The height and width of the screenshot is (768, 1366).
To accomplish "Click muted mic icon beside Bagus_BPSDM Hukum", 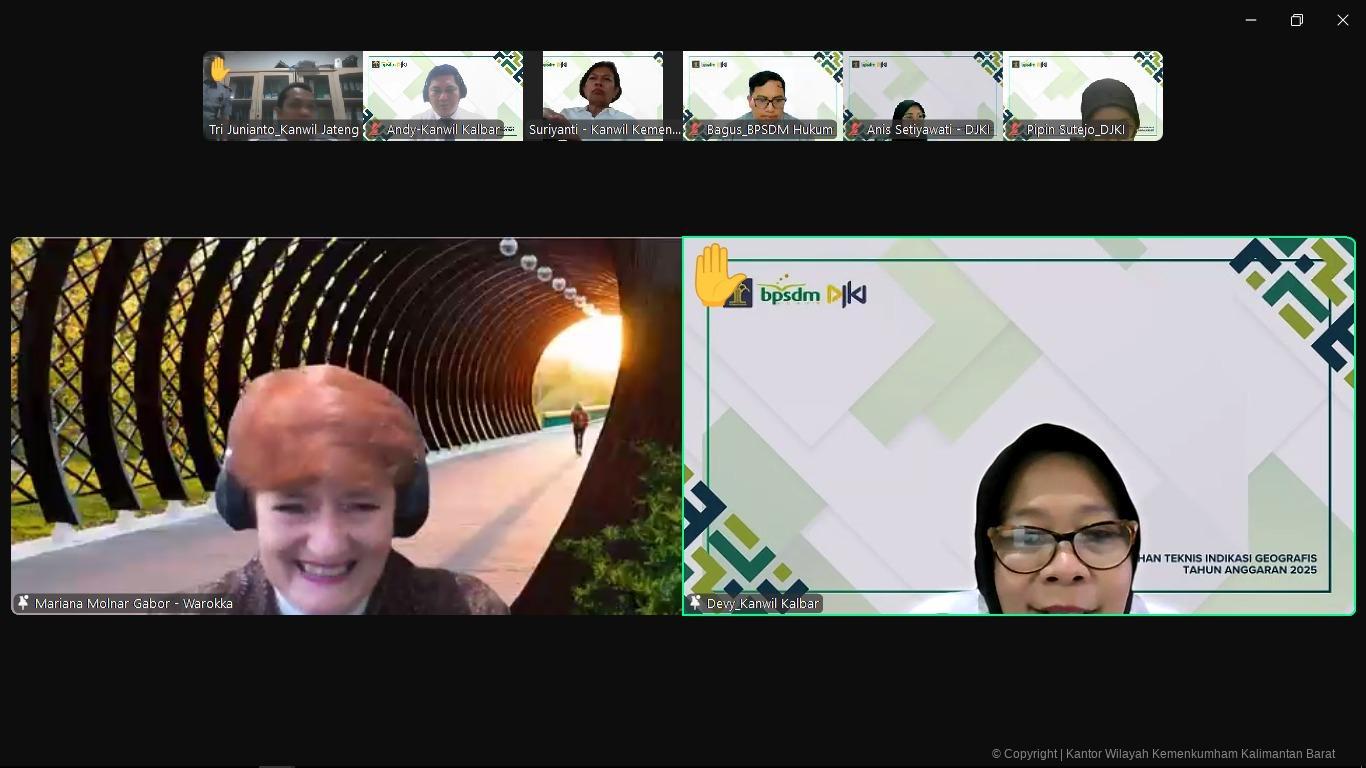I will 696,130.
